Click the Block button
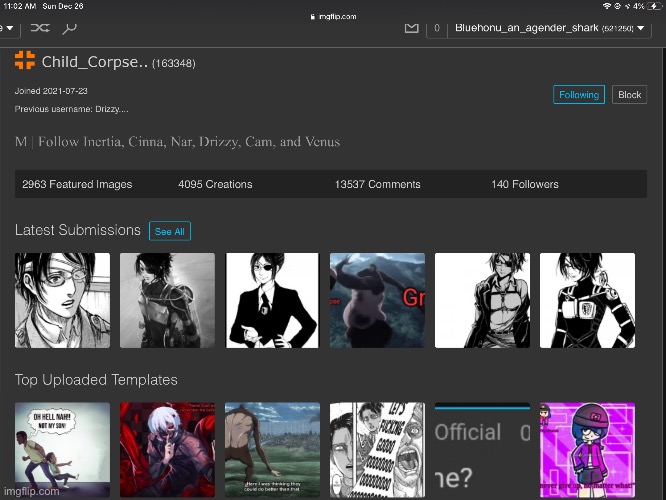 point(629,95)
